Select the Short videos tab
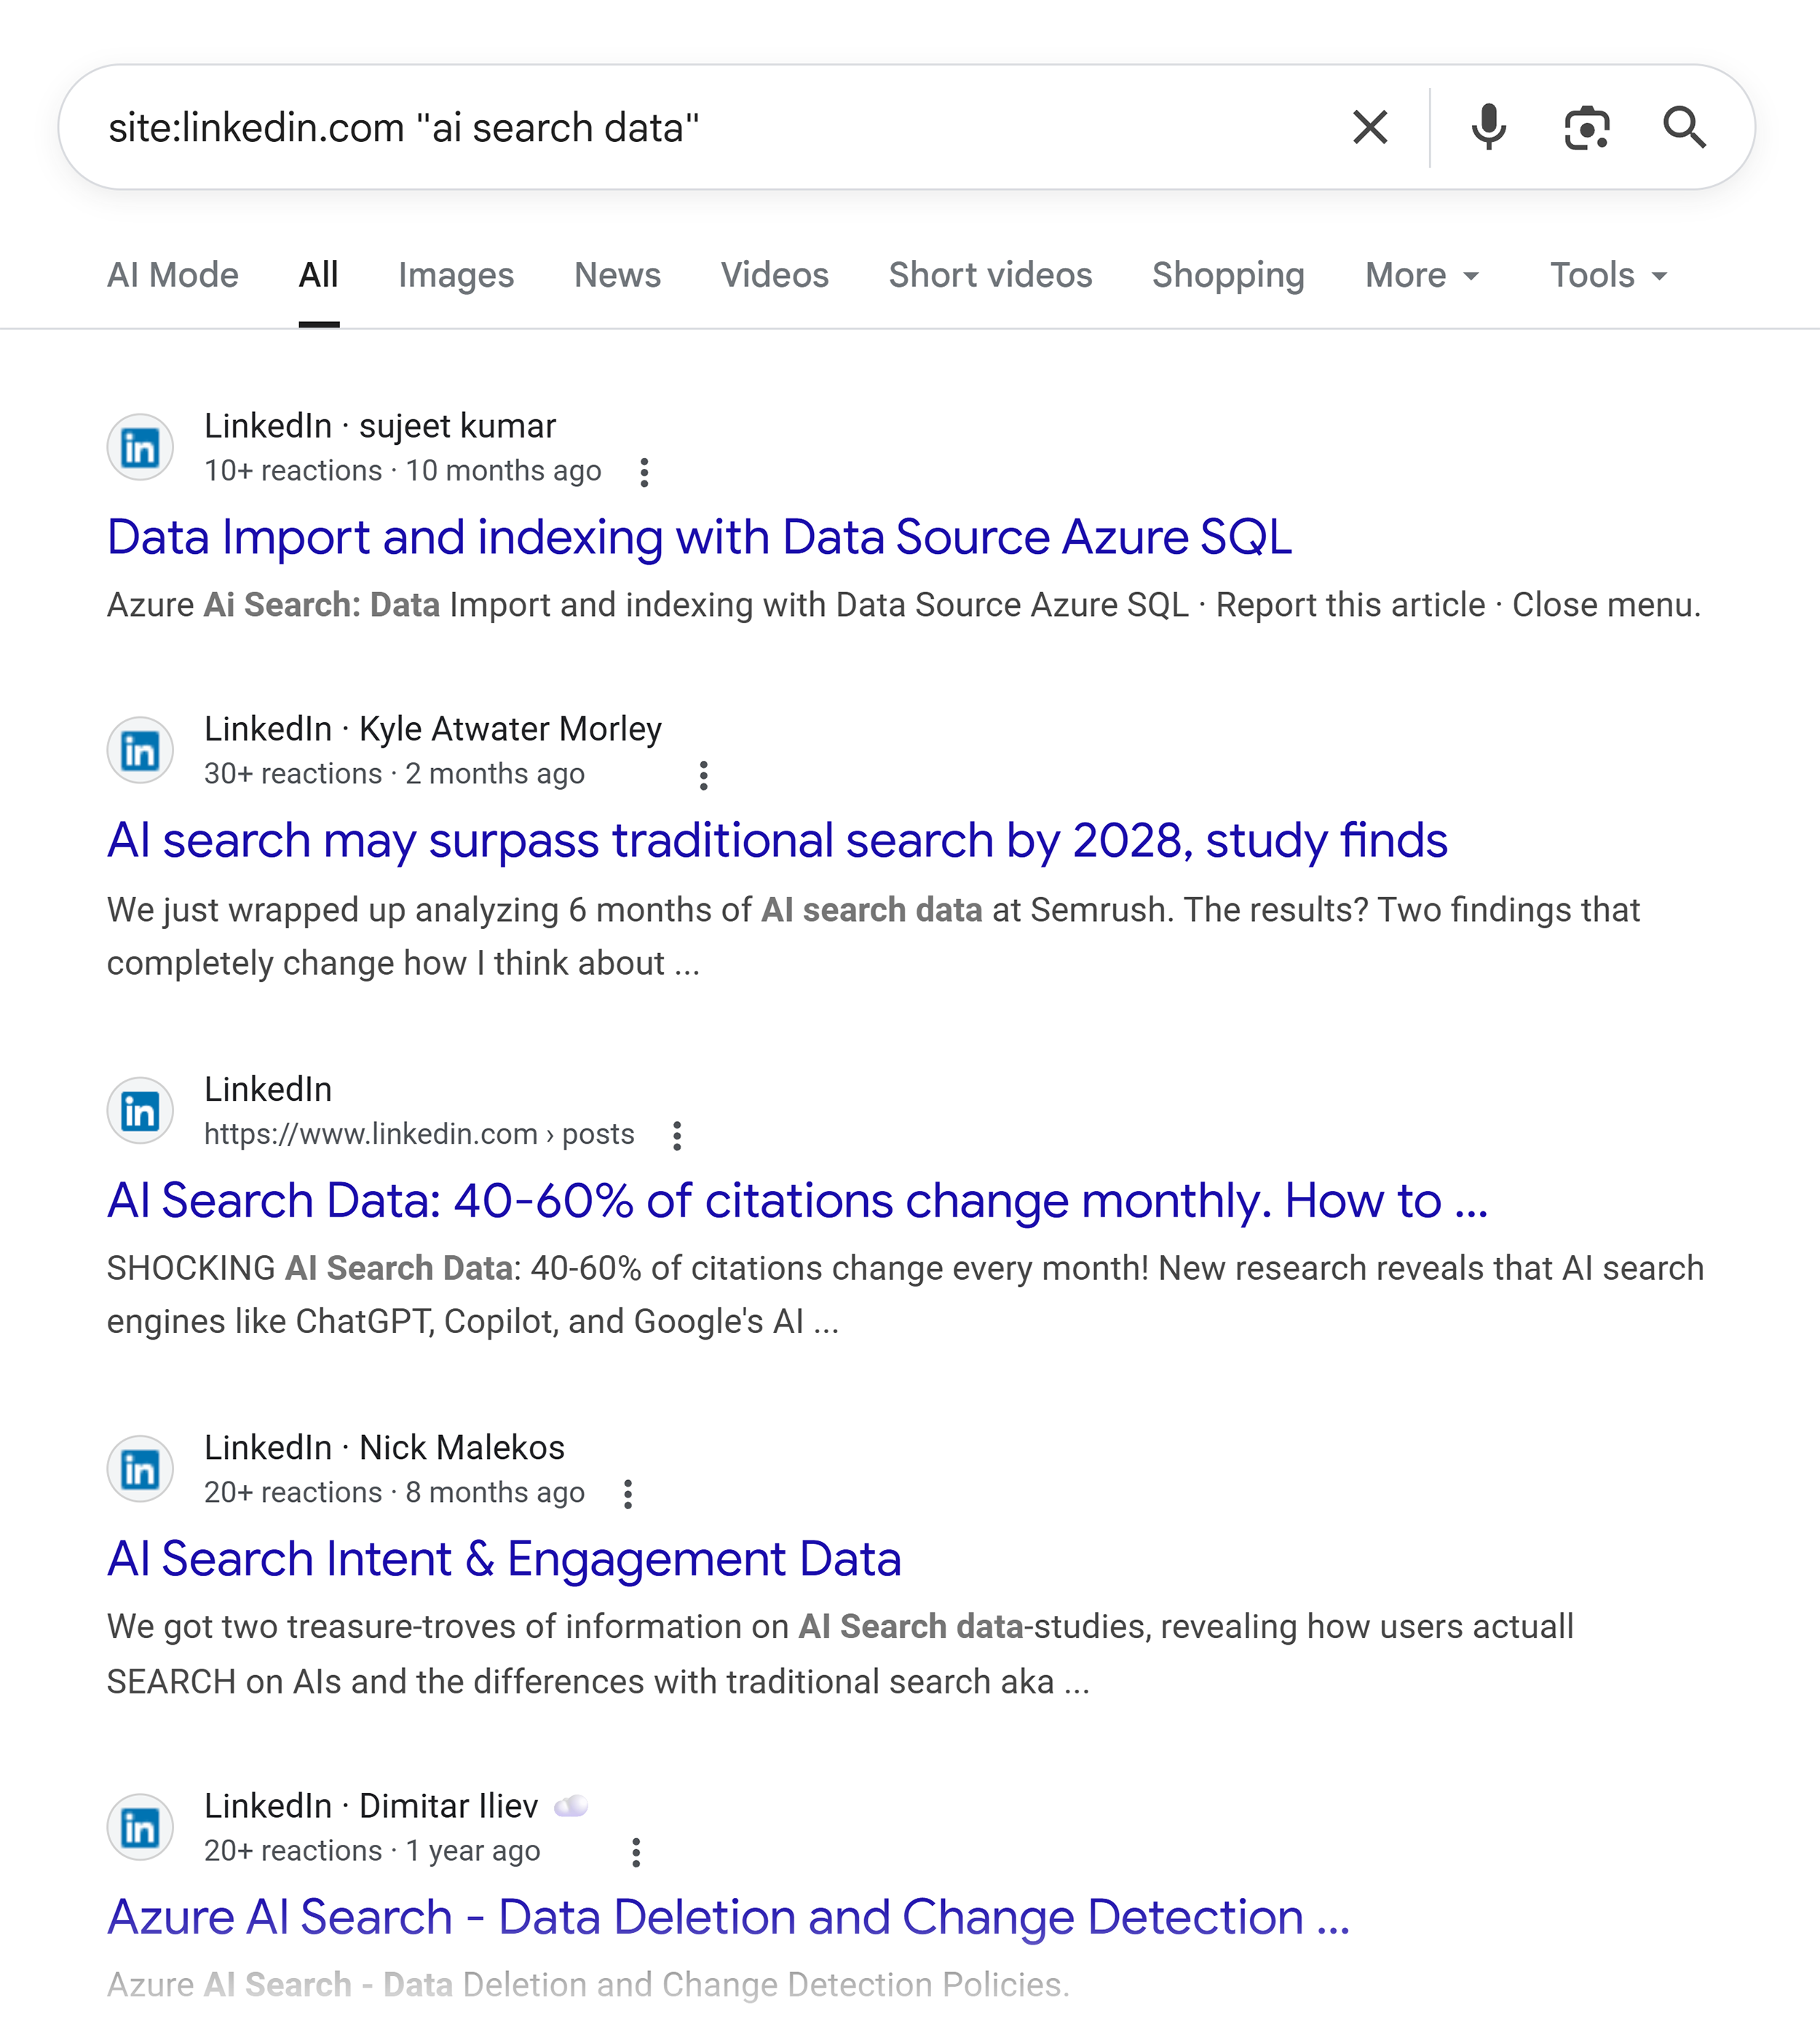 click(x=990, y=275)
